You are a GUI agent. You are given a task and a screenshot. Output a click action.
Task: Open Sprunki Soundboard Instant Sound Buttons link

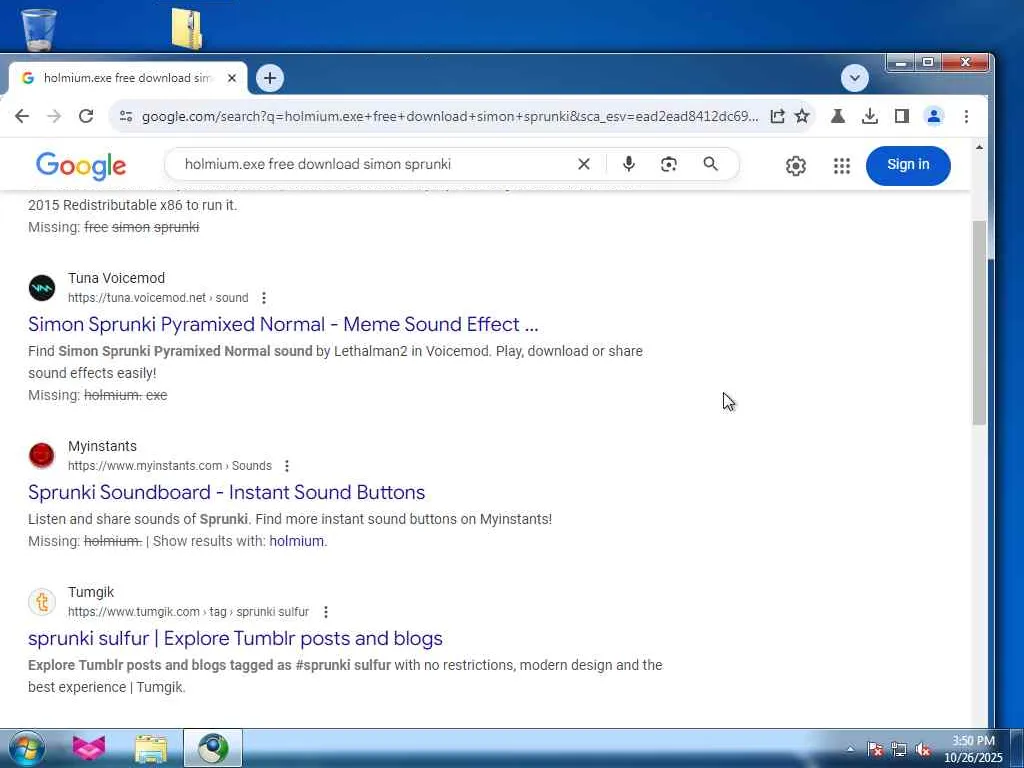pyautogui.click(x=227, y=492)
